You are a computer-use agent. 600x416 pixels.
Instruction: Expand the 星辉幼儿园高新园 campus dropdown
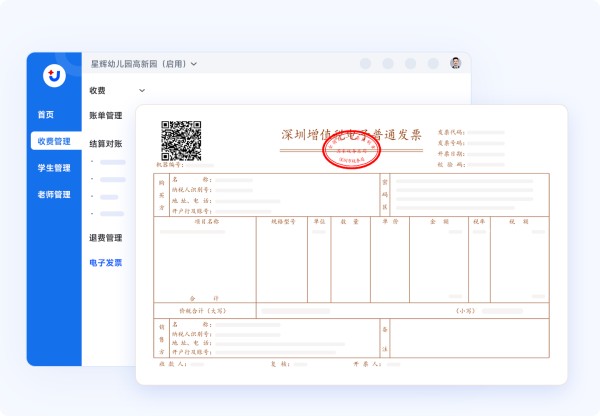point(144,64)
